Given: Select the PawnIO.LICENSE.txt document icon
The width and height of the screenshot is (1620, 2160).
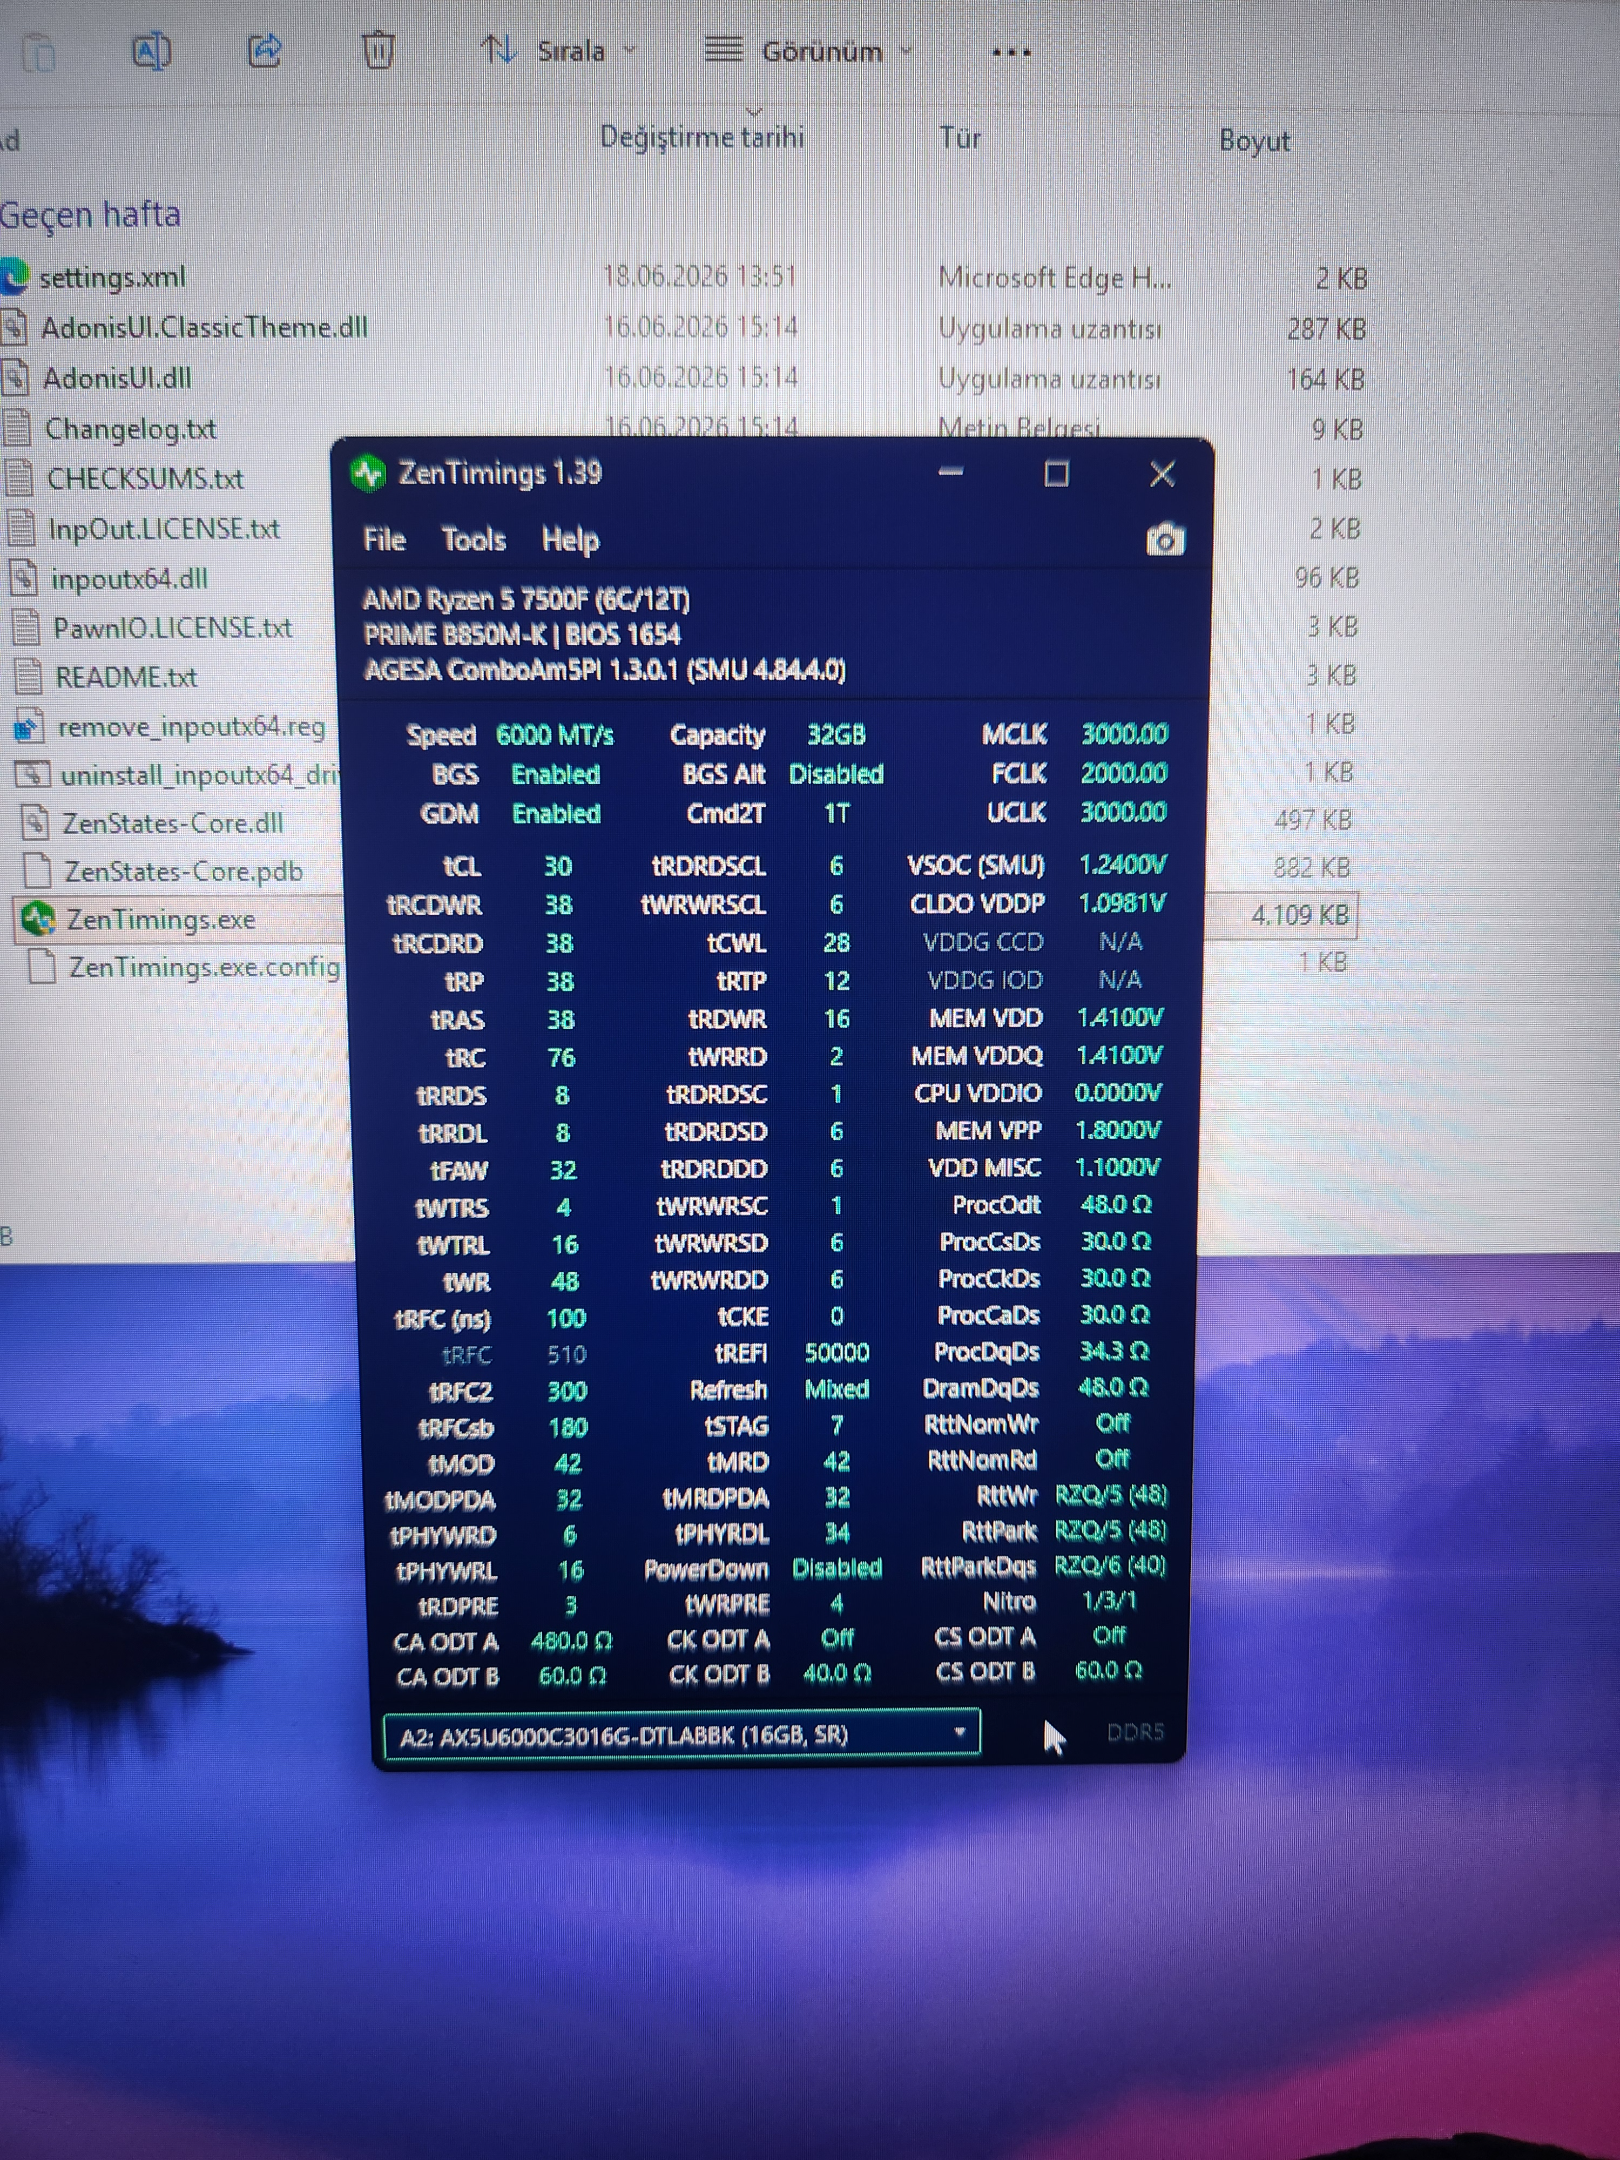Looking at the screenshot, I should tap(26, 627).
